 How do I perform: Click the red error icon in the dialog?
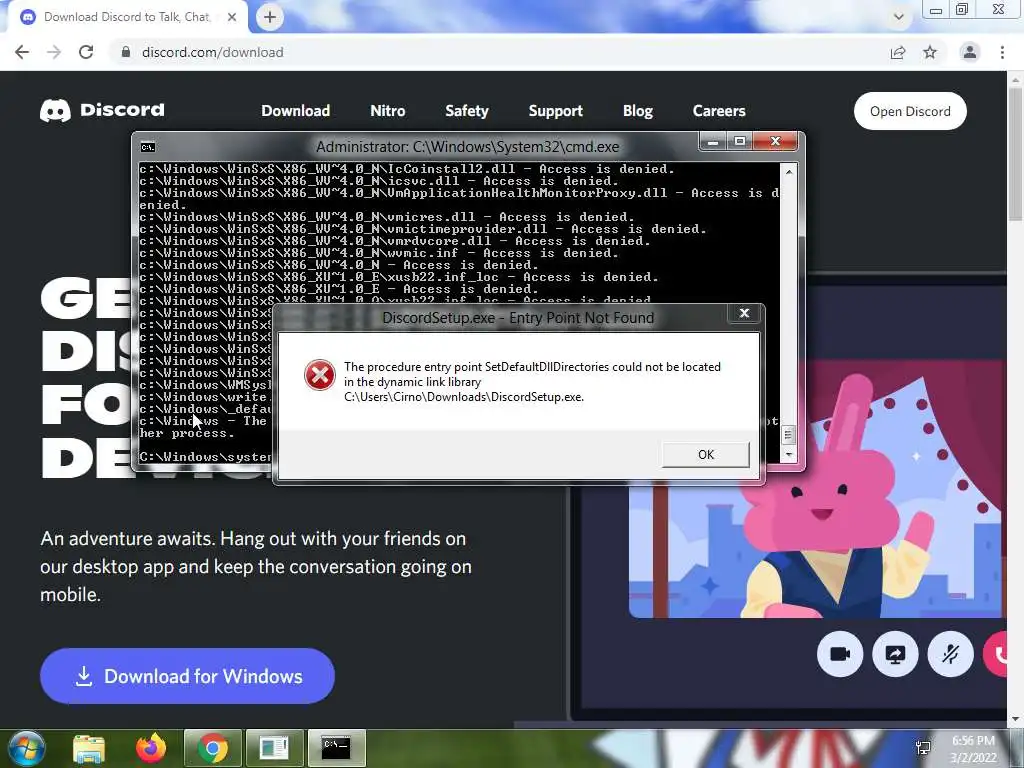tap(319, 375)
